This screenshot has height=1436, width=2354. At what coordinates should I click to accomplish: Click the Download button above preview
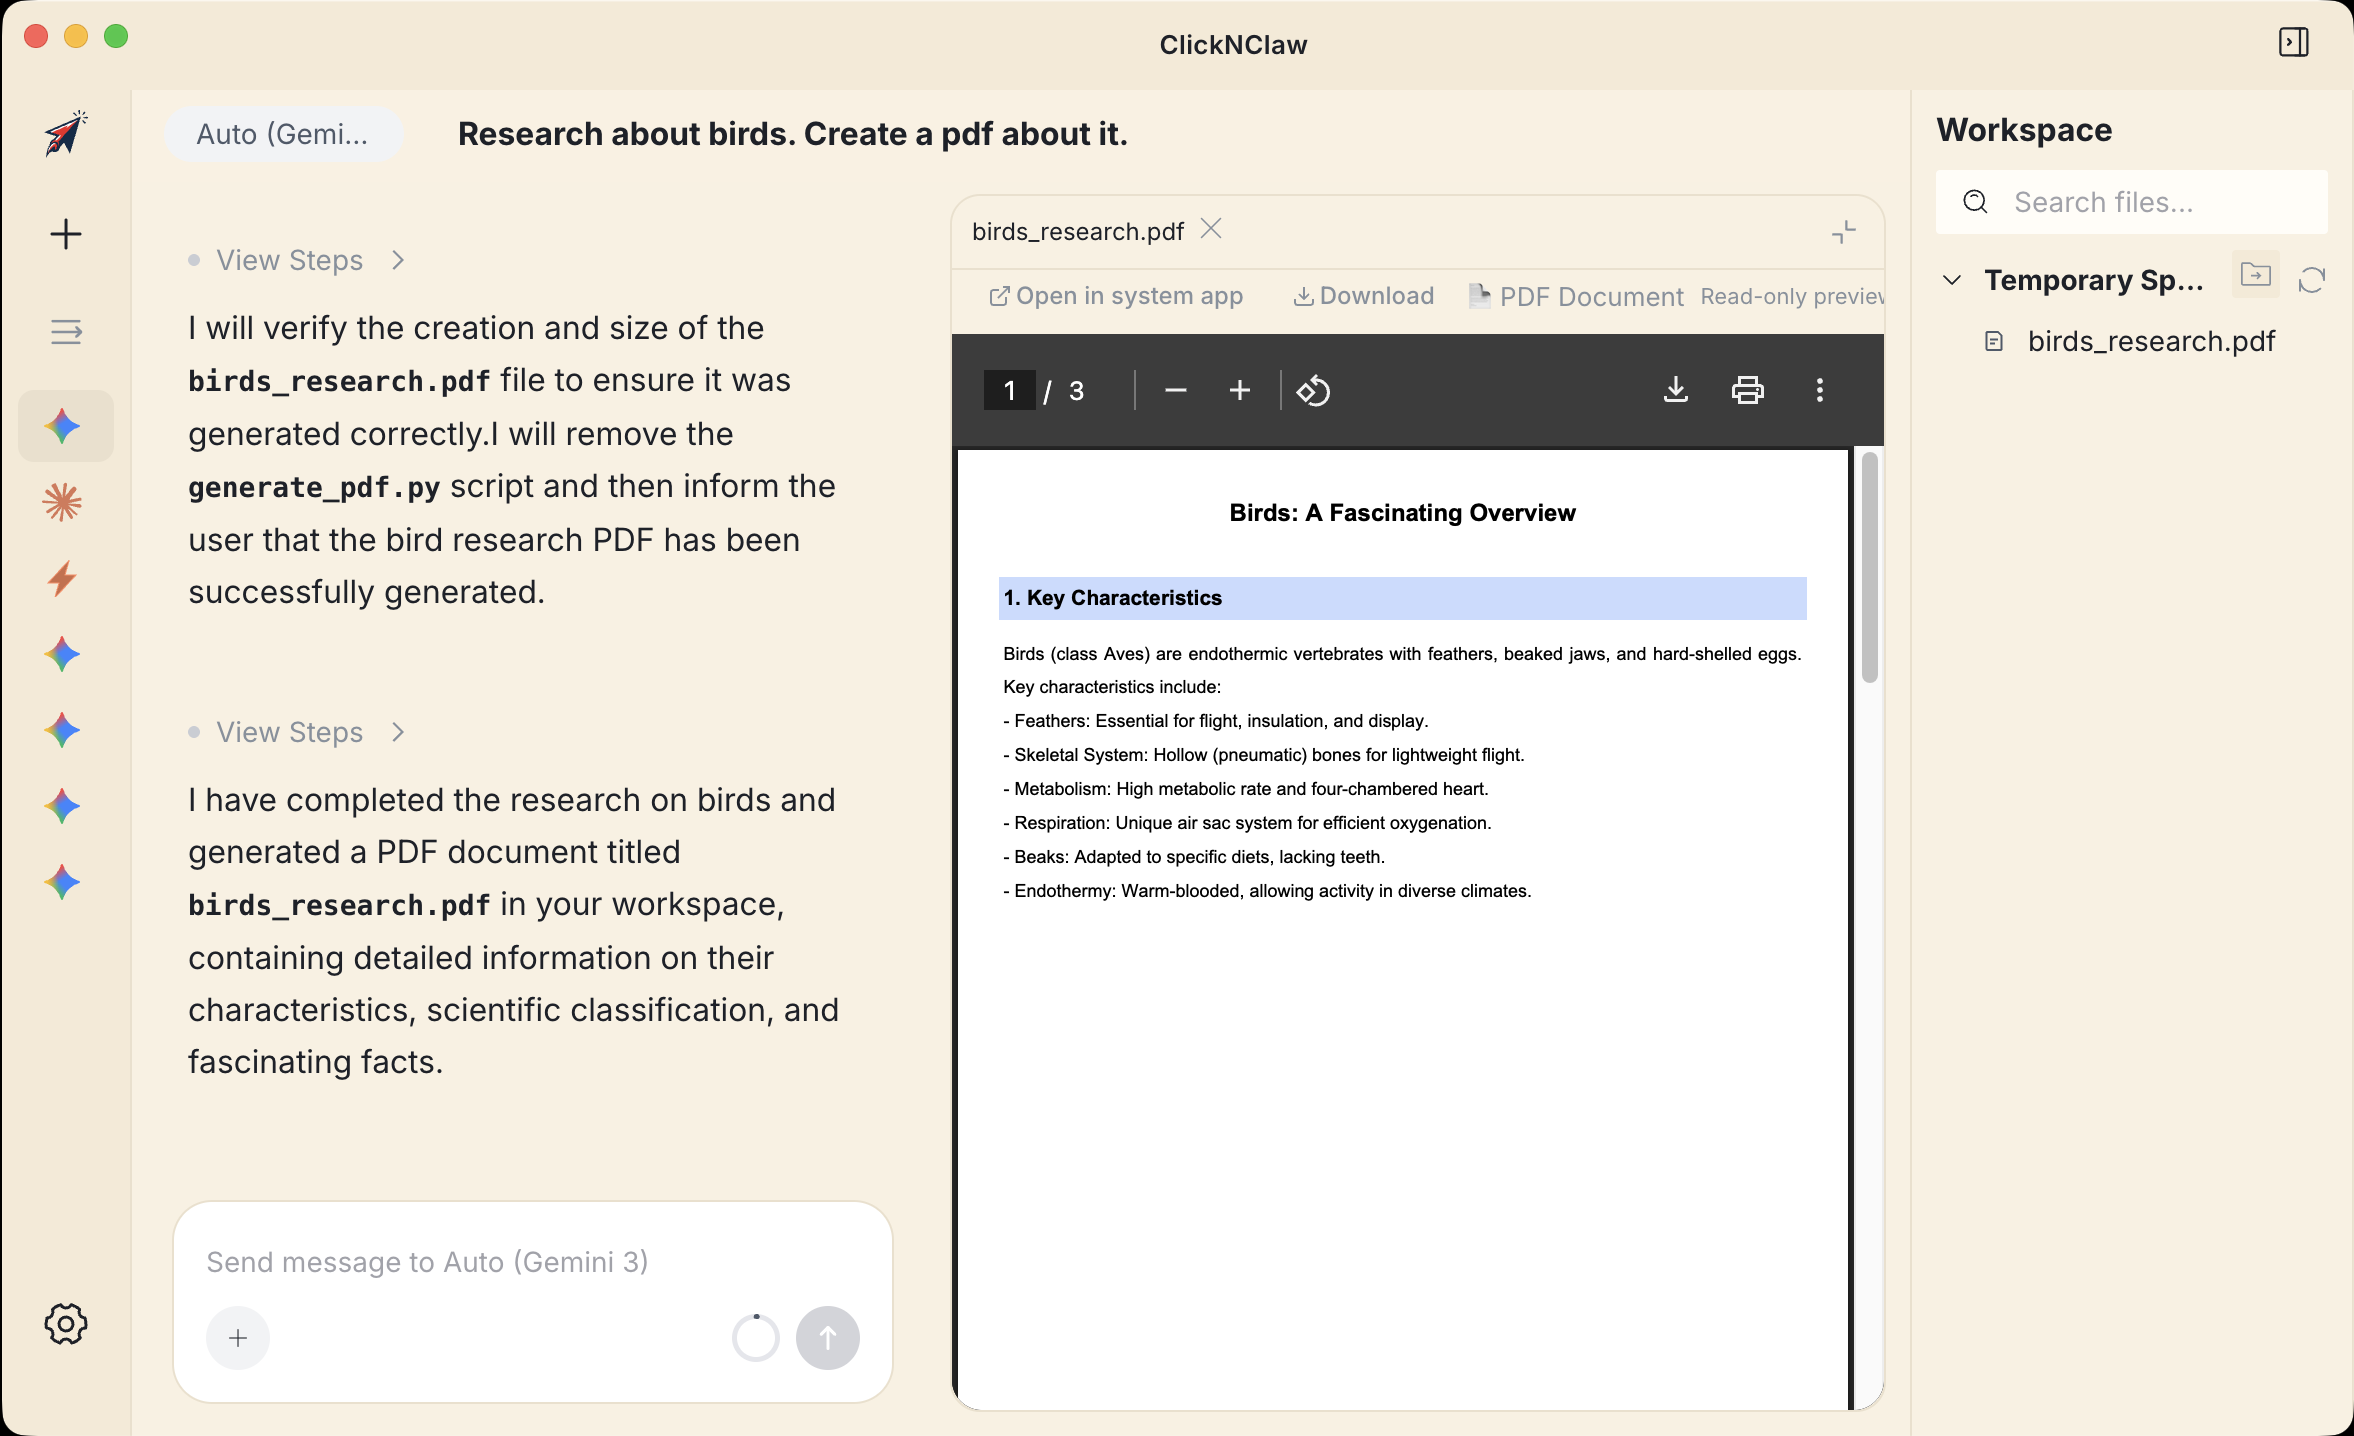1364,296
